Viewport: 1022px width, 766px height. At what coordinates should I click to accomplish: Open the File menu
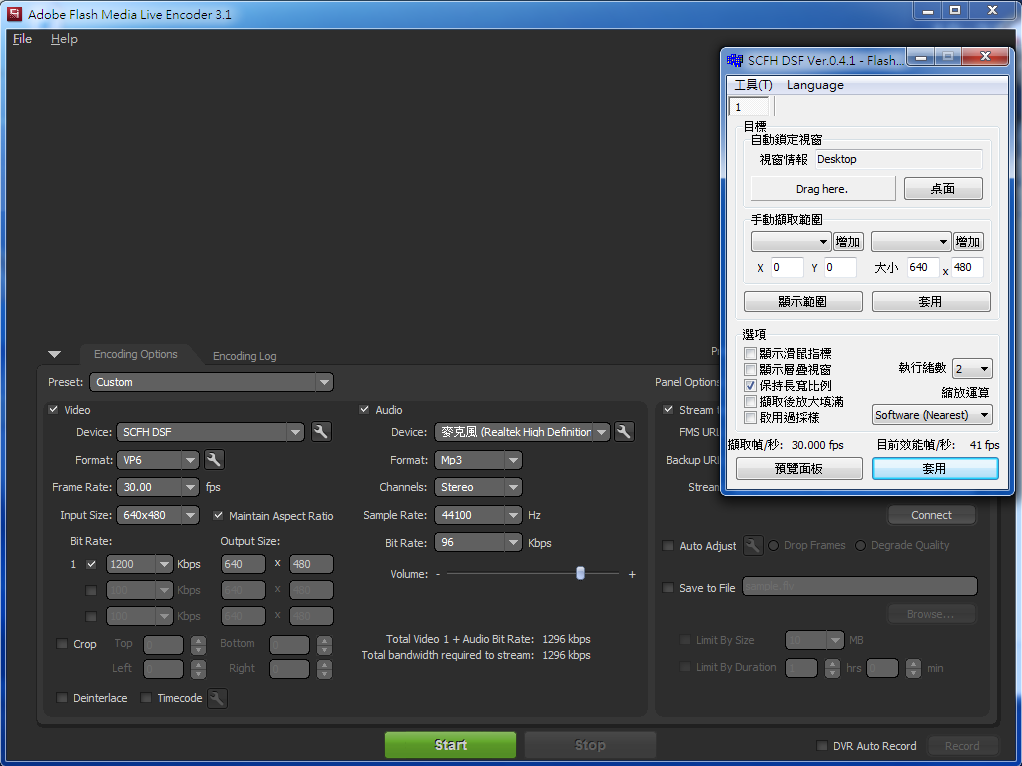point(22,39)
